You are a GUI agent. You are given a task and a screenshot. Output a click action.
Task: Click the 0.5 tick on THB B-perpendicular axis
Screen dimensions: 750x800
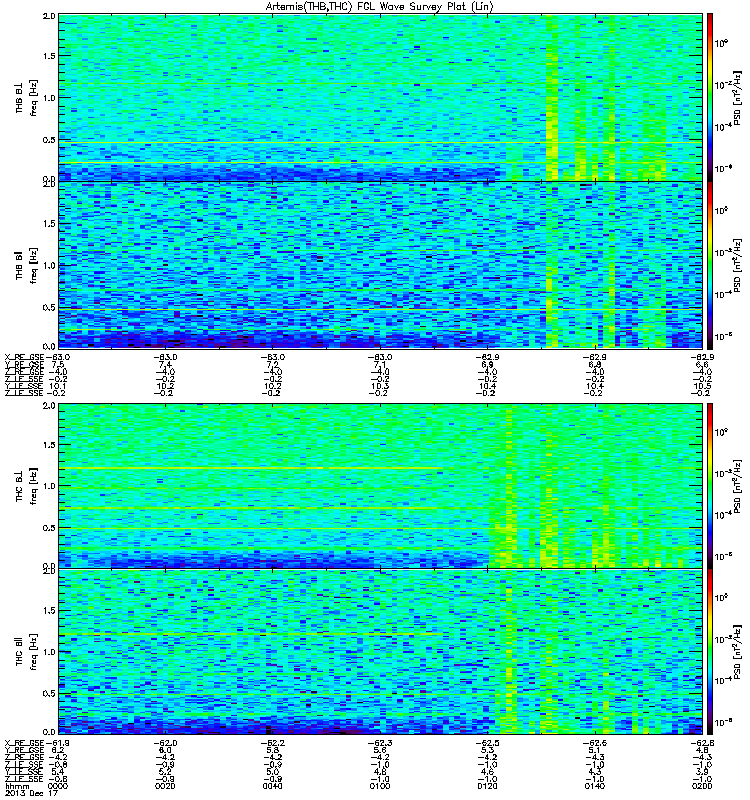(49, 140)
